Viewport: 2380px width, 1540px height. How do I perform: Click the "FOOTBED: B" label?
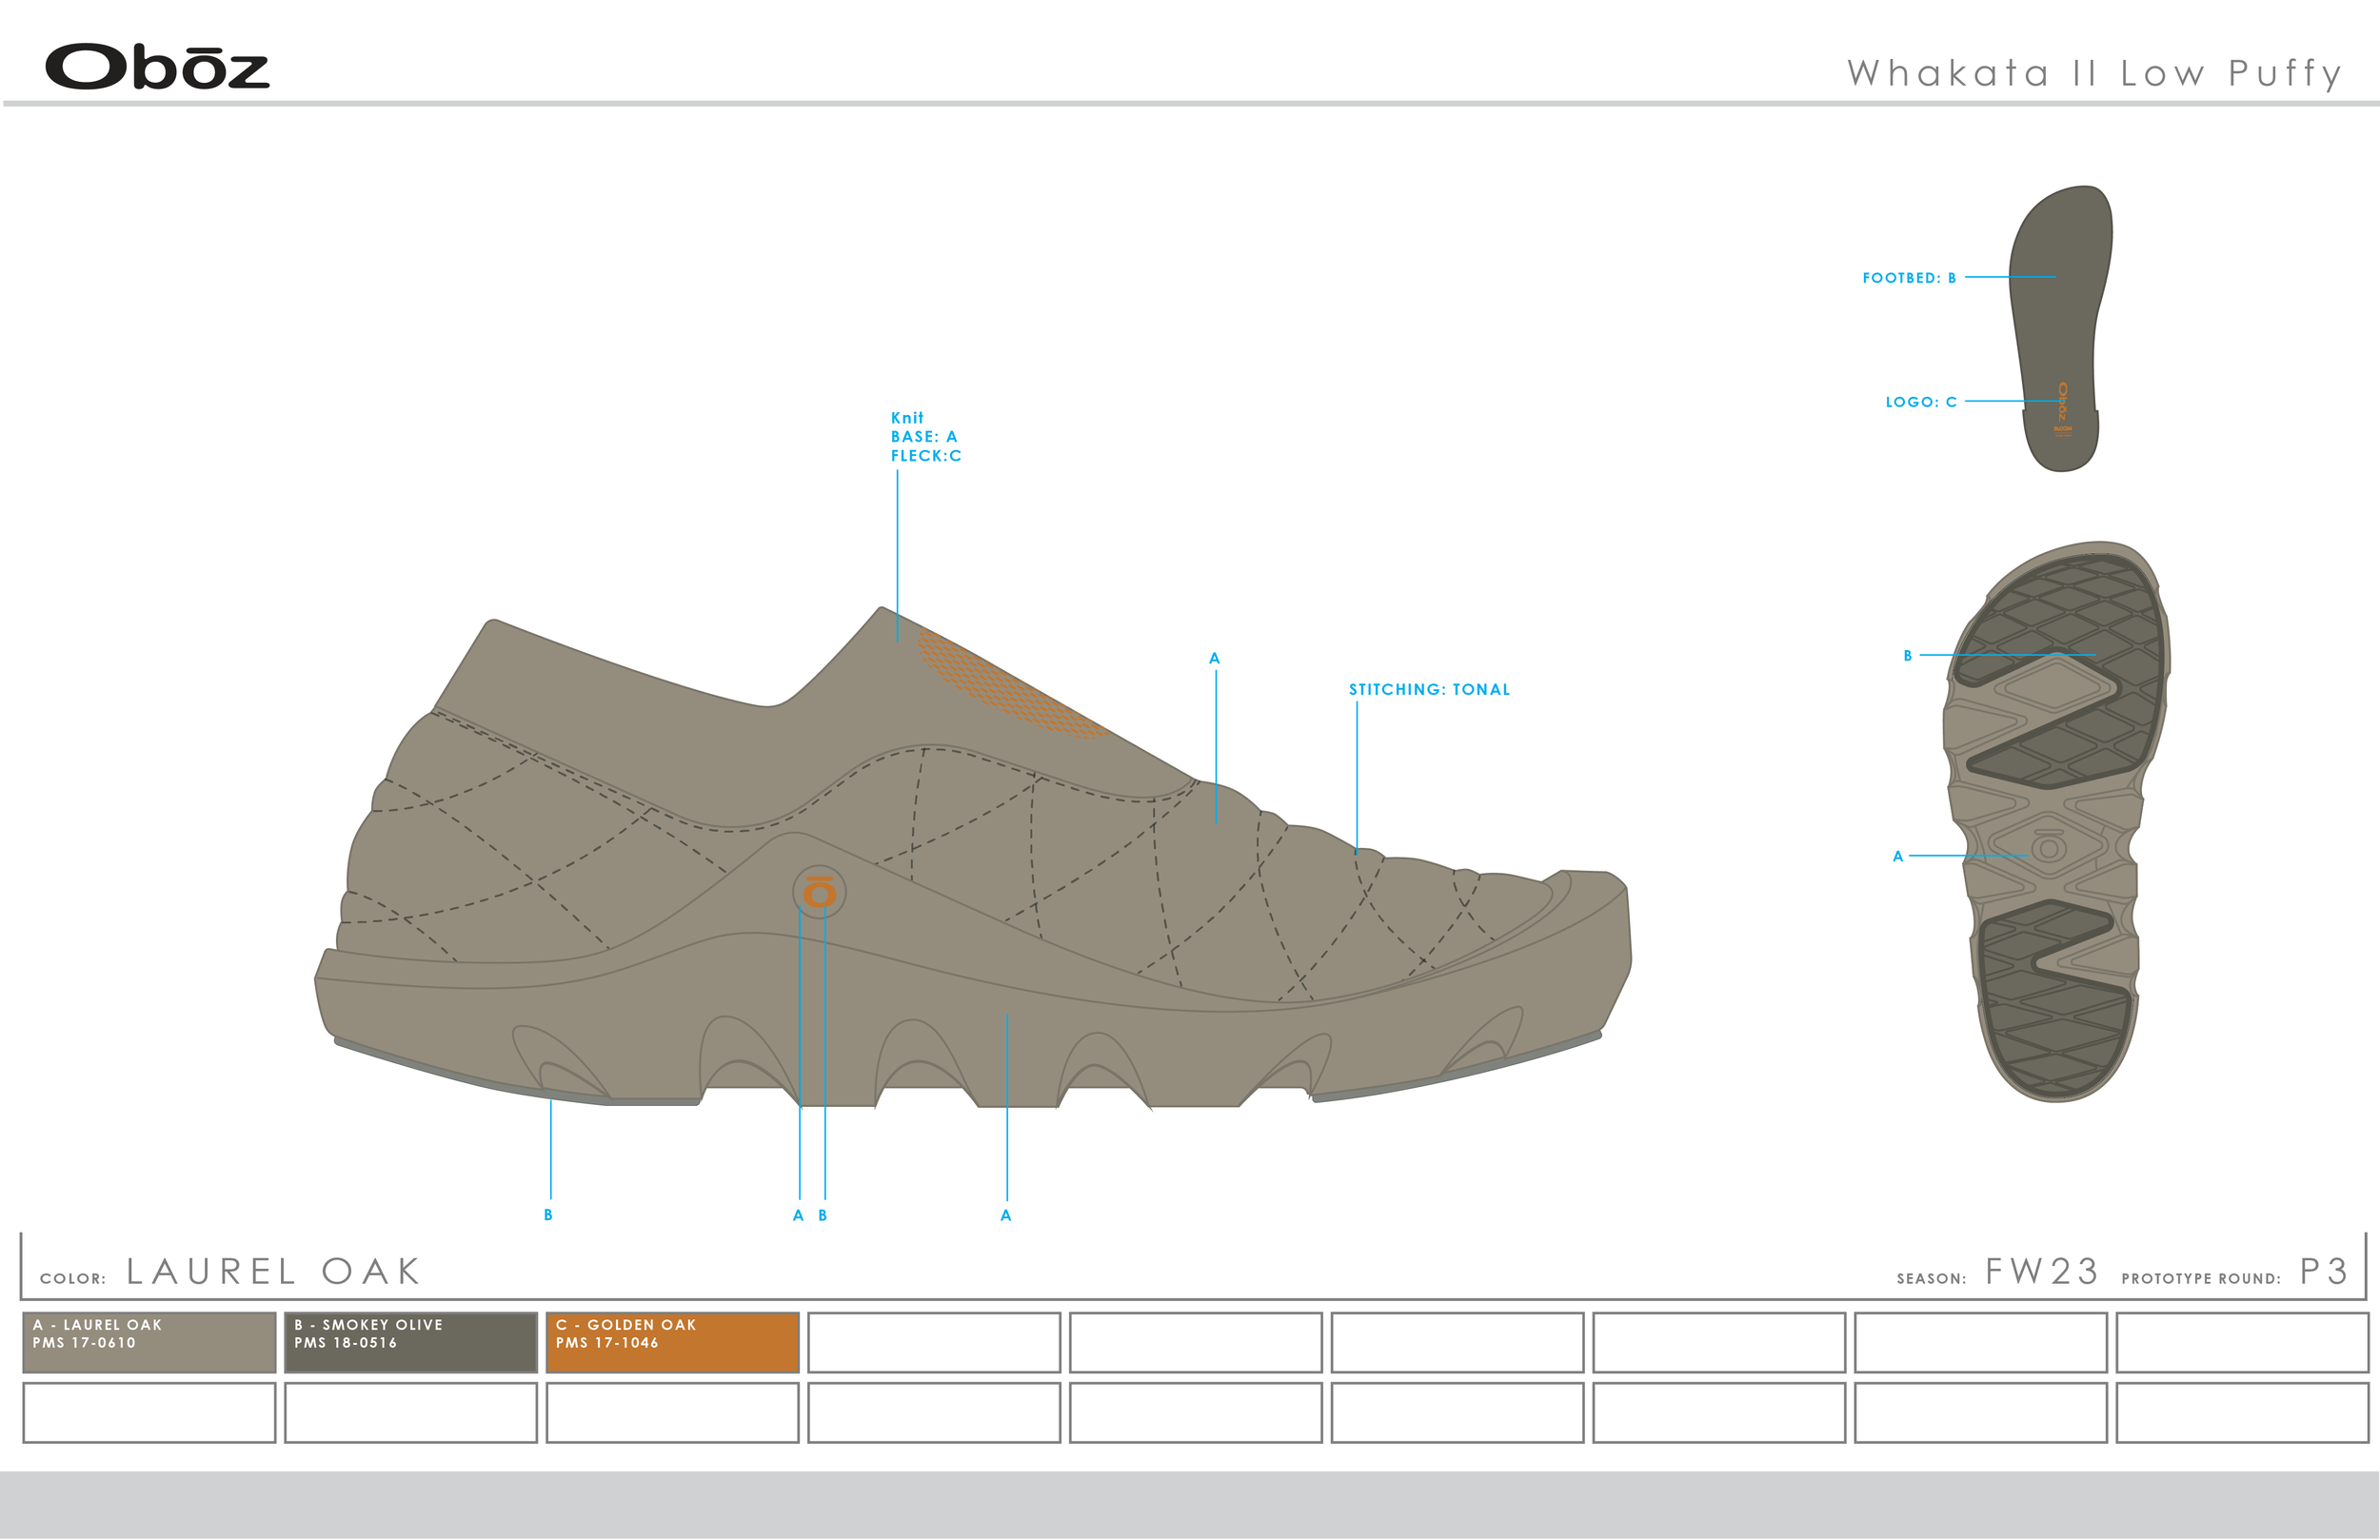(x=1909, y=278)
